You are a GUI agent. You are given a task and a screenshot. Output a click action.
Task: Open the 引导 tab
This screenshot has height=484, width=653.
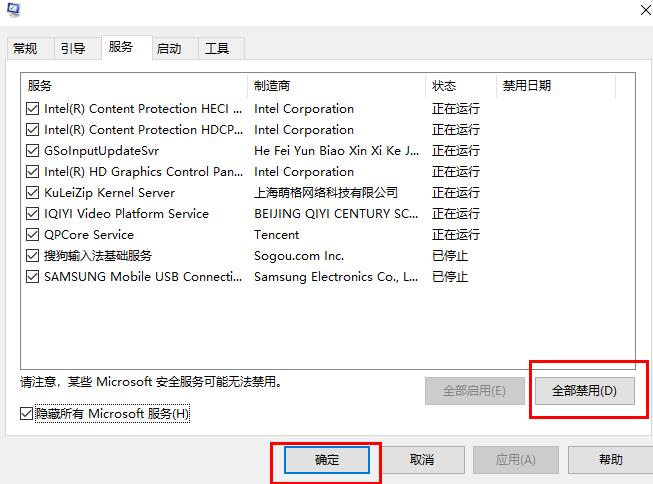(x=72, y=49)
